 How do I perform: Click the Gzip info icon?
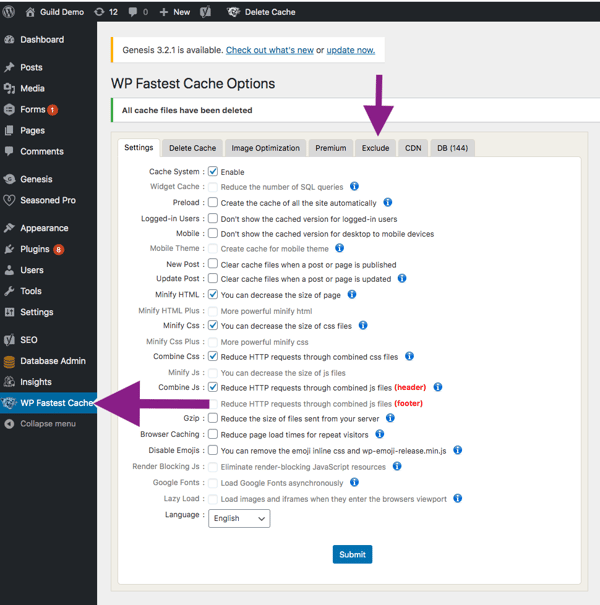(390, 418)
